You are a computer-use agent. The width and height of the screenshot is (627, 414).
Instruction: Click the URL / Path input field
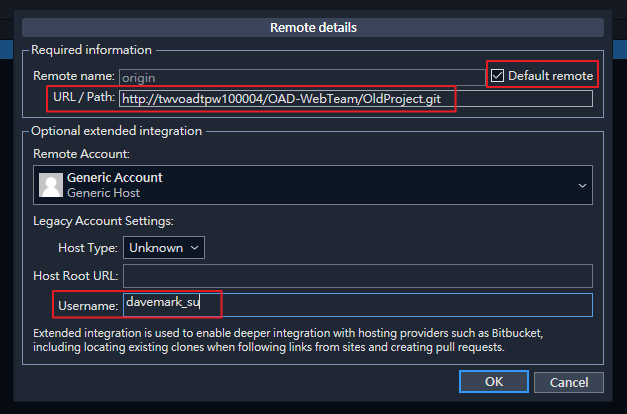click(355, 99)
